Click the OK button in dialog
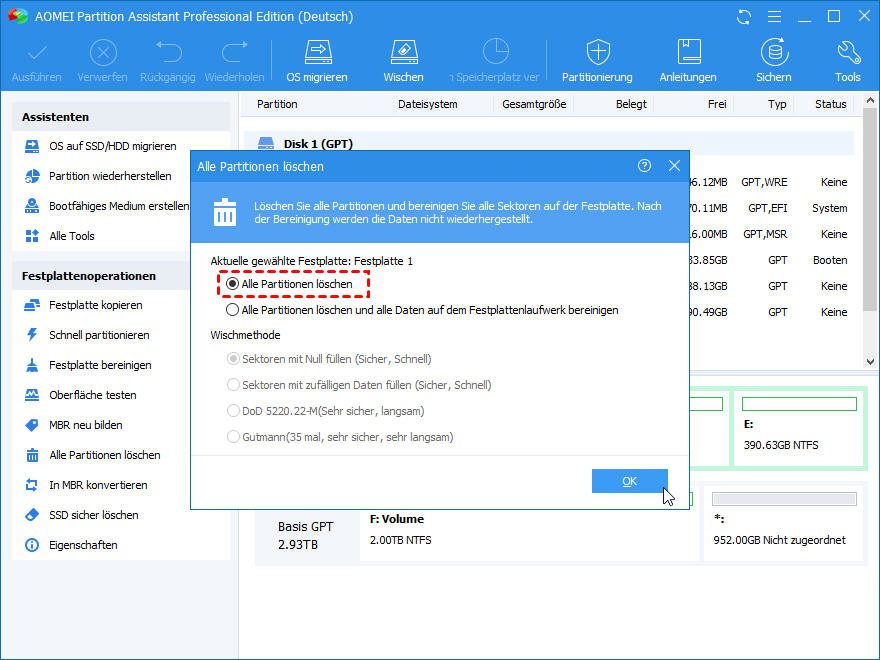The image size is (880, 660). [630, 481]
